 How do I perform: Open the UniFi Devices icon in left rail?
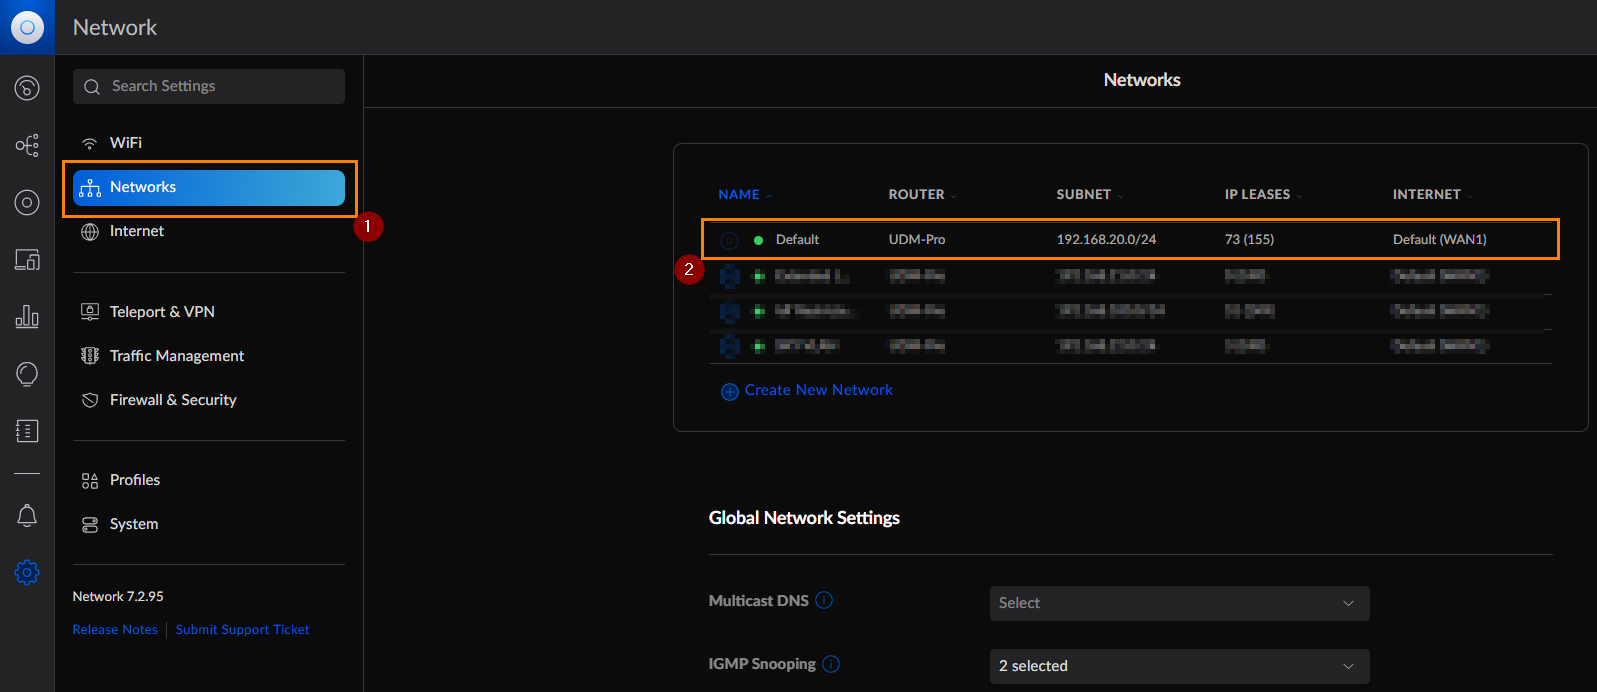point(27,202)
